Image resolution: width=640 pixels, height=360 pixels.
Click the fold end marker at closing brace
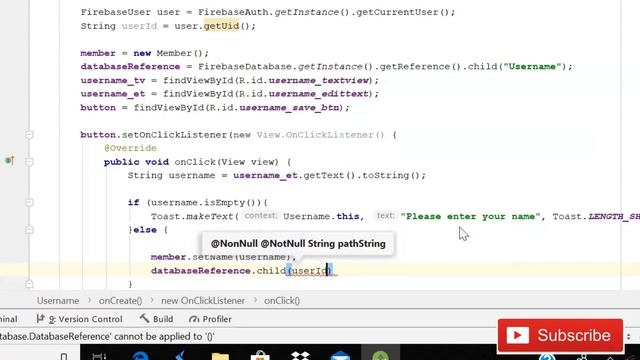pos(29,284)
